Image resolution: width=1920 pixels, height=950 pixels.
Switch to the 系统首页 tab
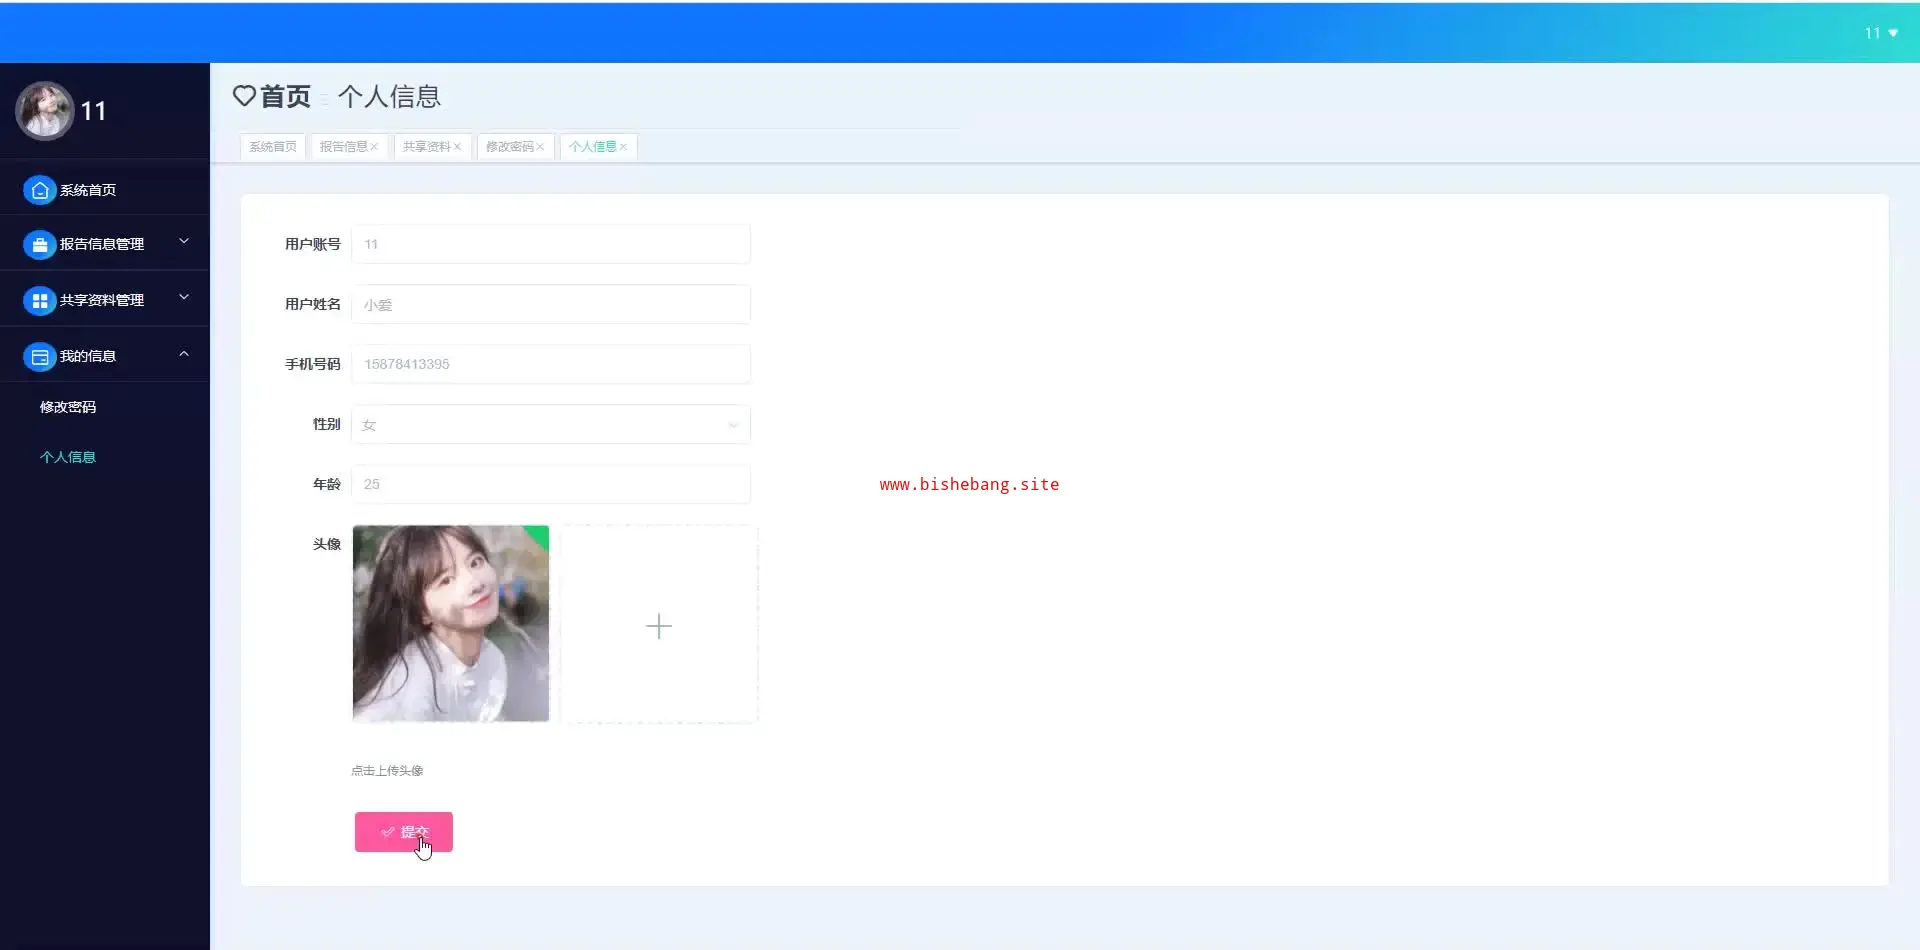click(273, 147)
